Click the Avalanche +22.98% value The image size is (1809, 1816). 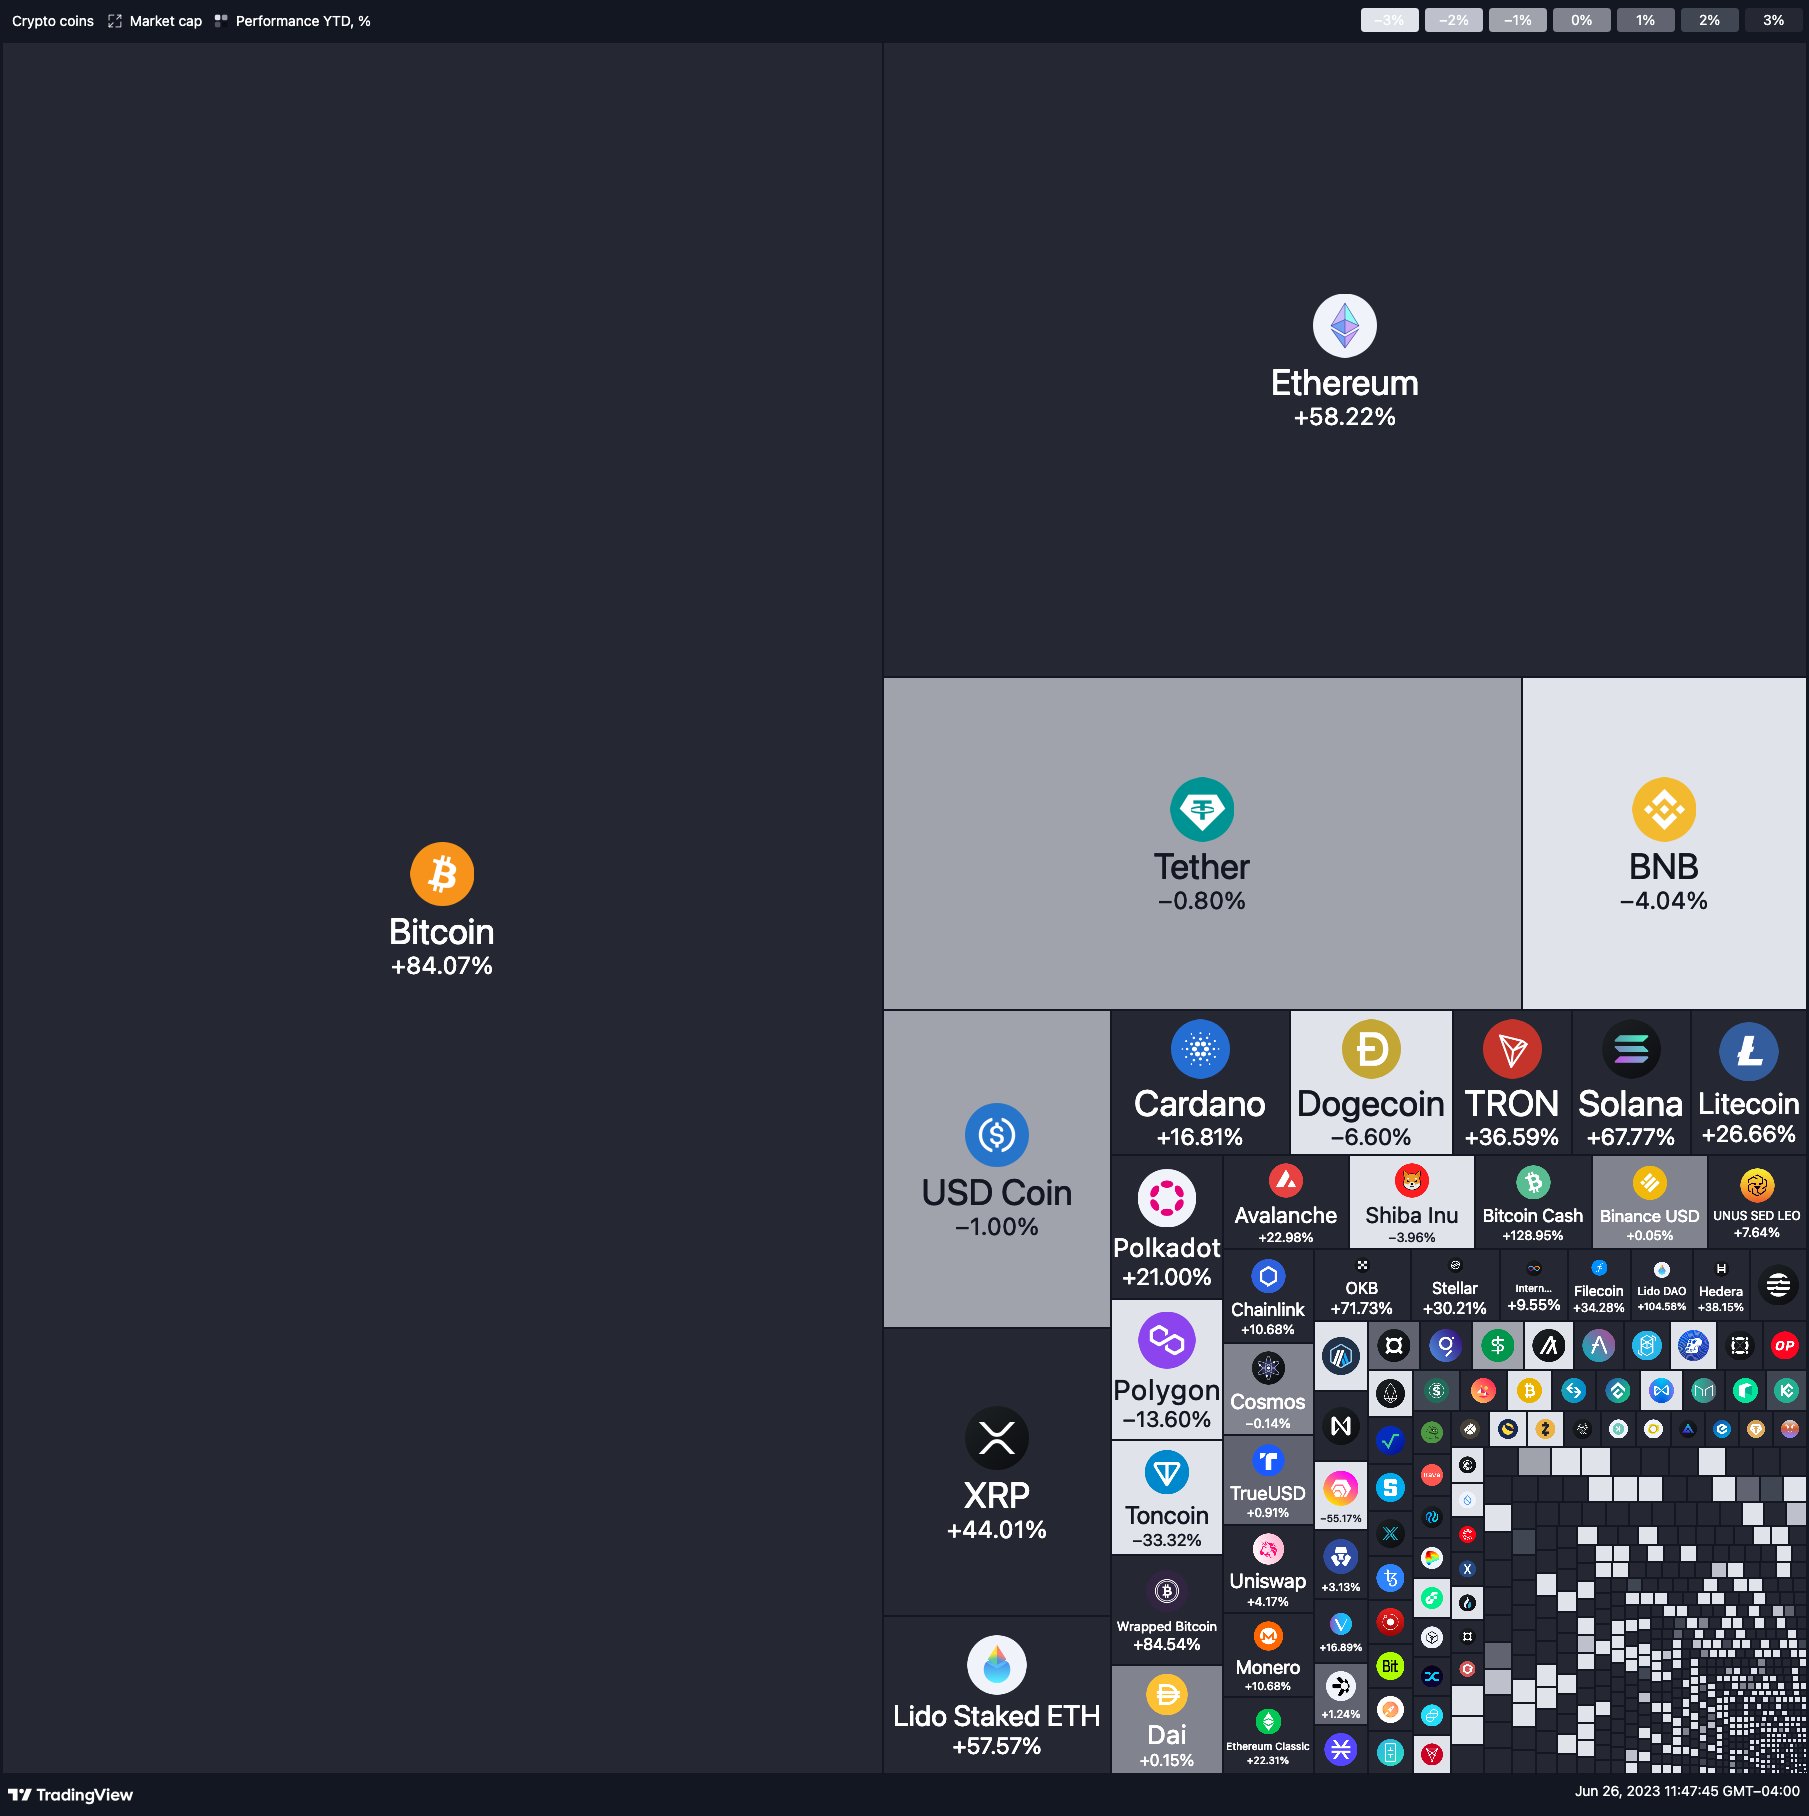[x=1286, y=1237]
